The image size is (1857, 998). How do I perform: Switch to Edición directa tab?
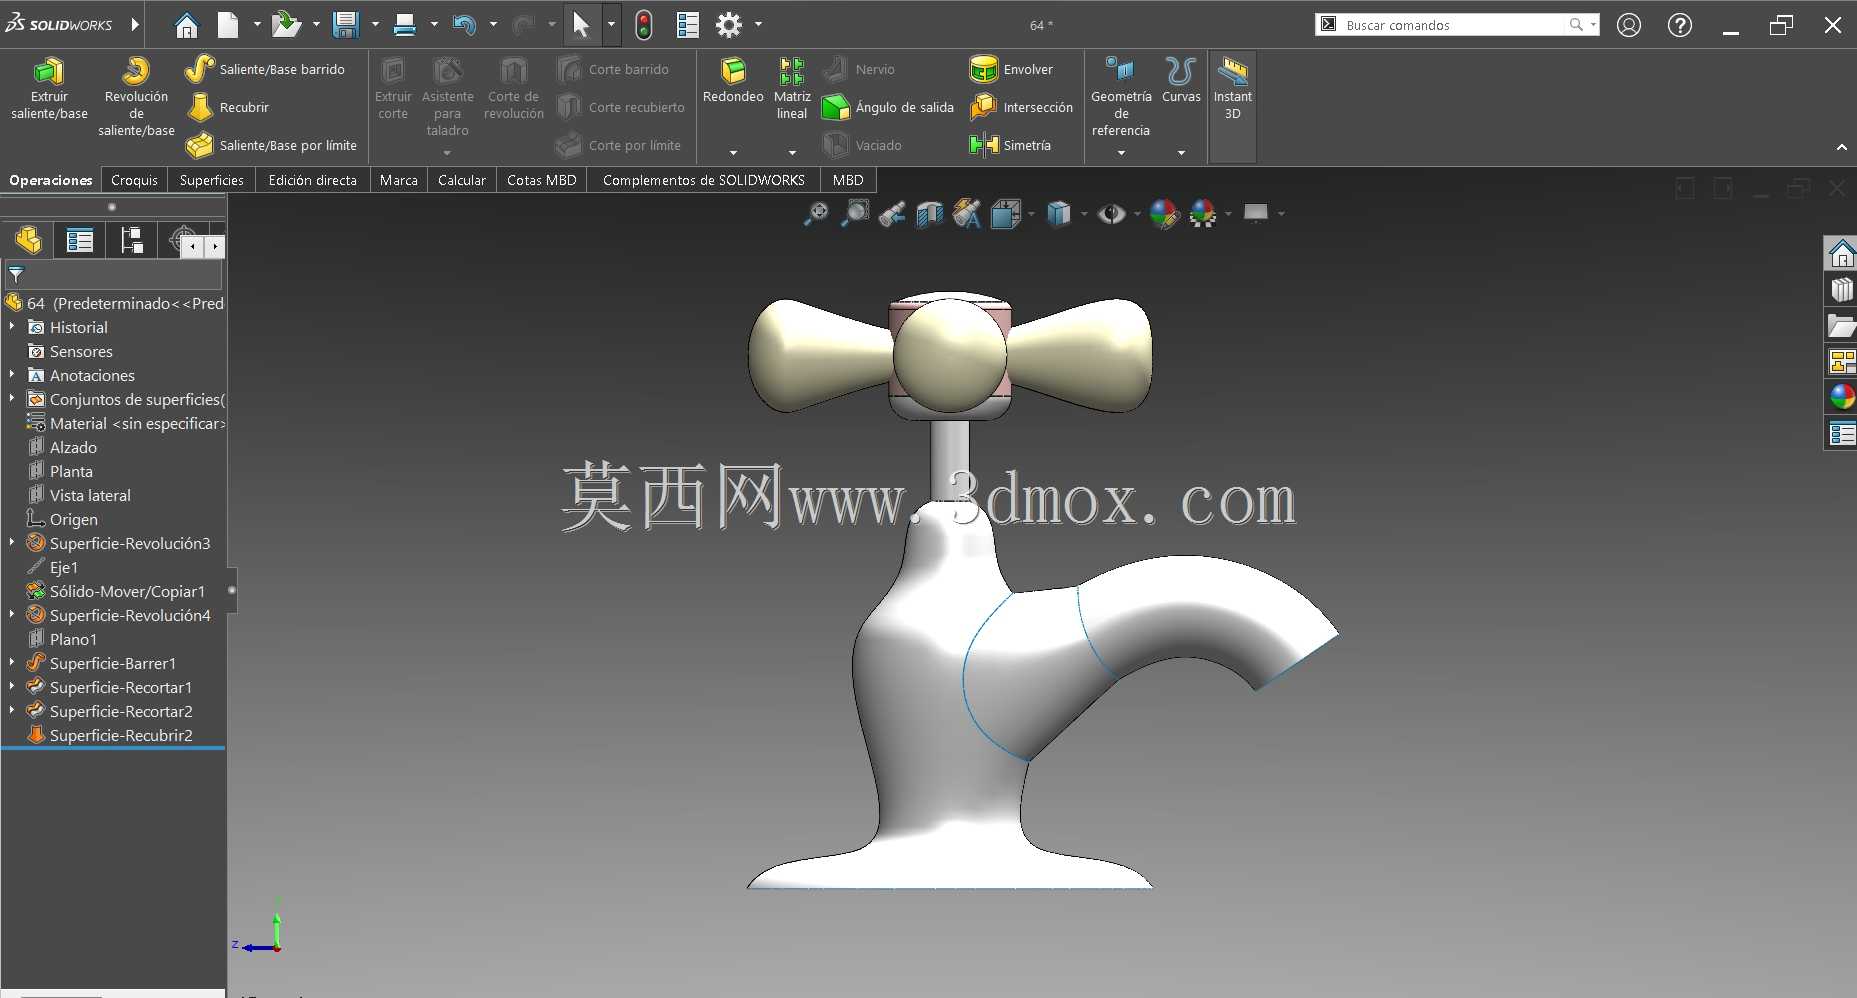(x=312, y=180)
